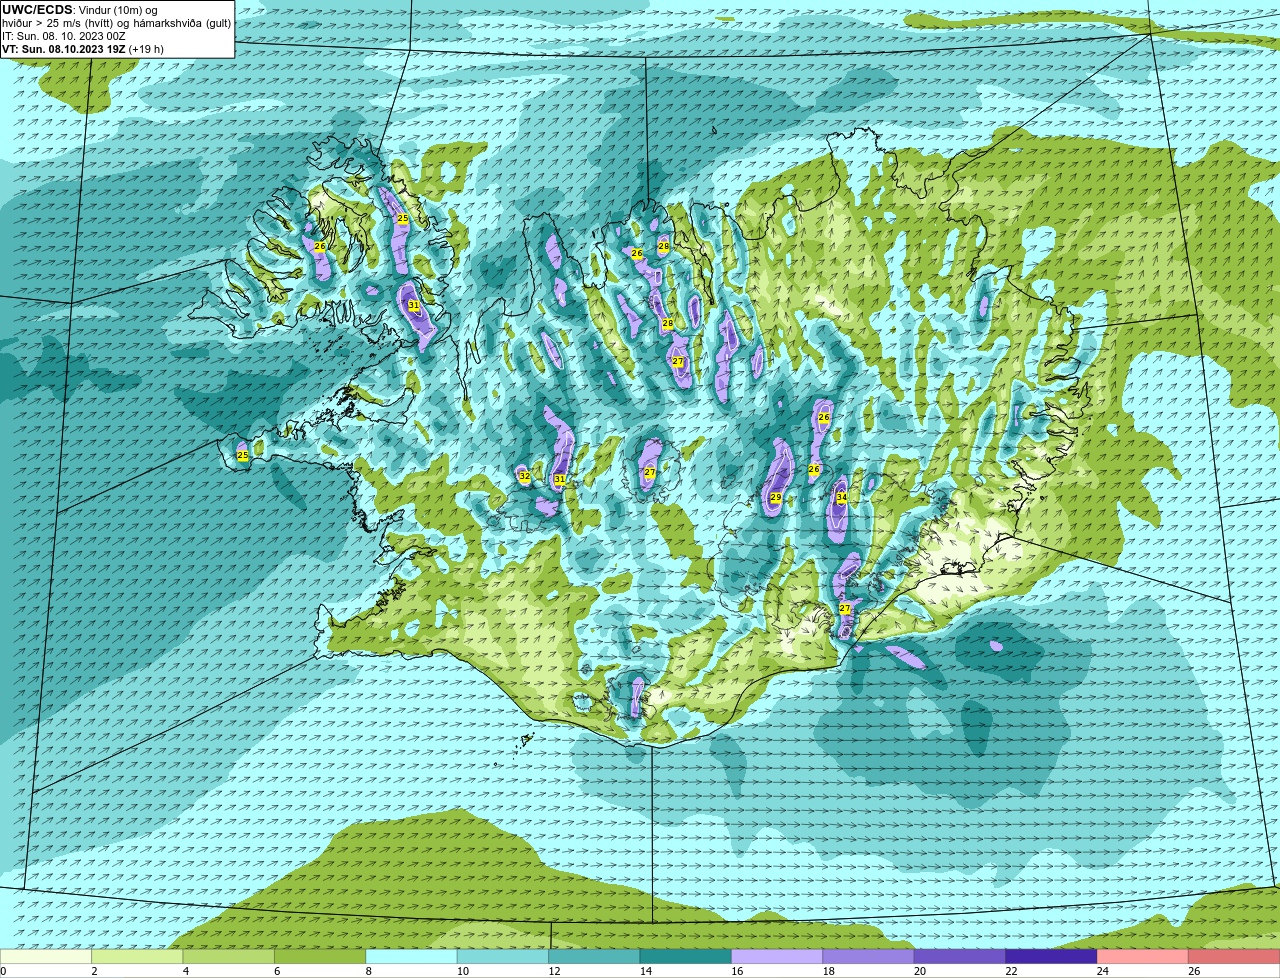Click the "(+19 h)" forecast offset text
This screenshot has height=978, width=1280.
(146, 49)
